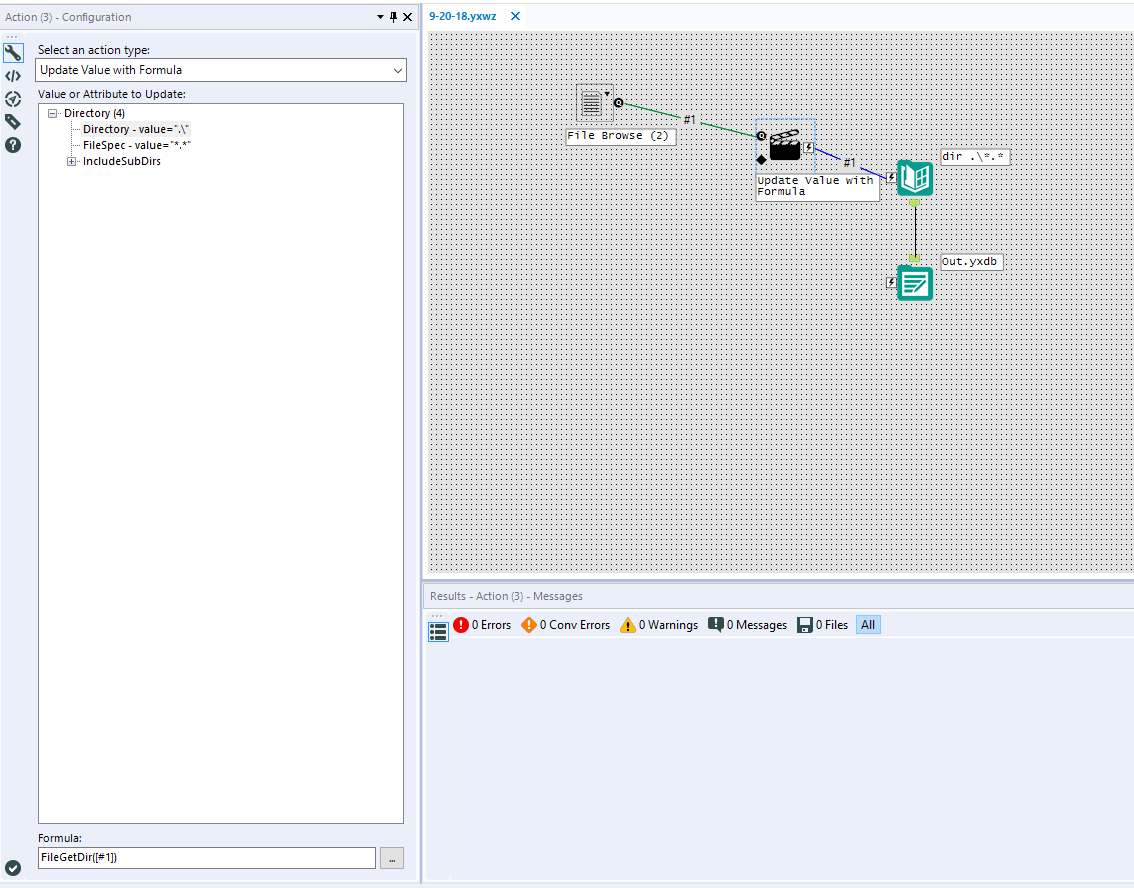Open the Select an action type dropdown
Viewport: 1134px width, 888px height.
398,70
